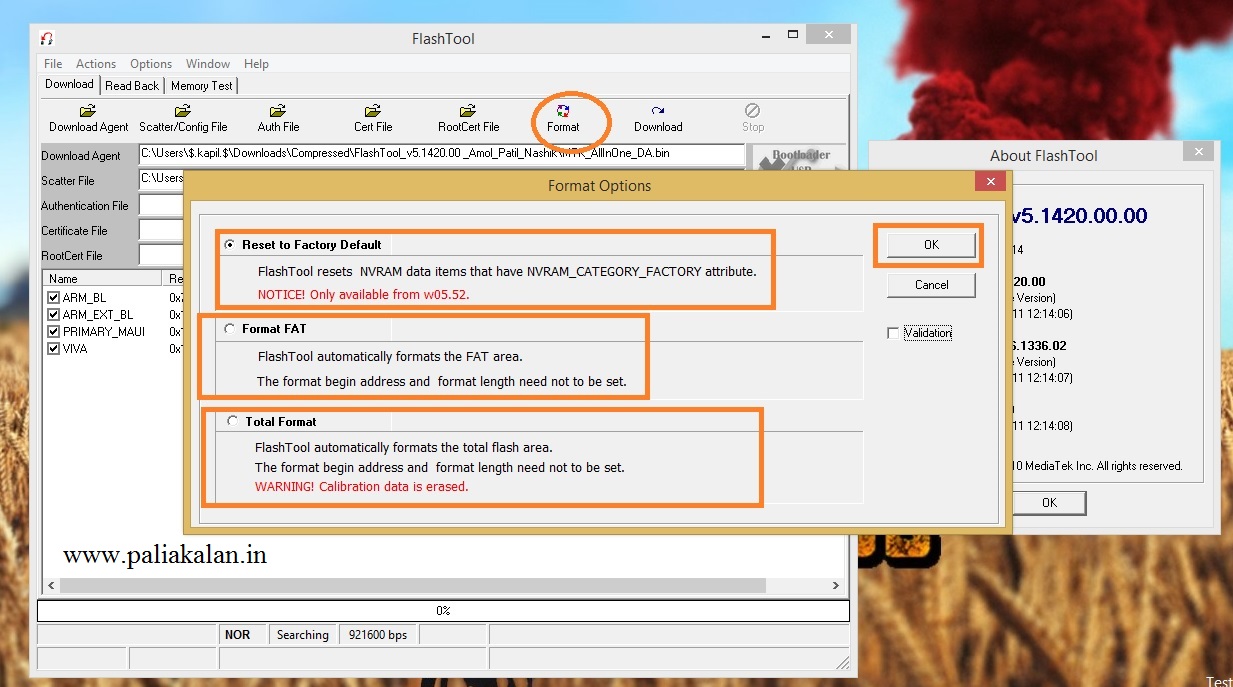
Task: Click the Scatter File path field
Action: [161, 180]
